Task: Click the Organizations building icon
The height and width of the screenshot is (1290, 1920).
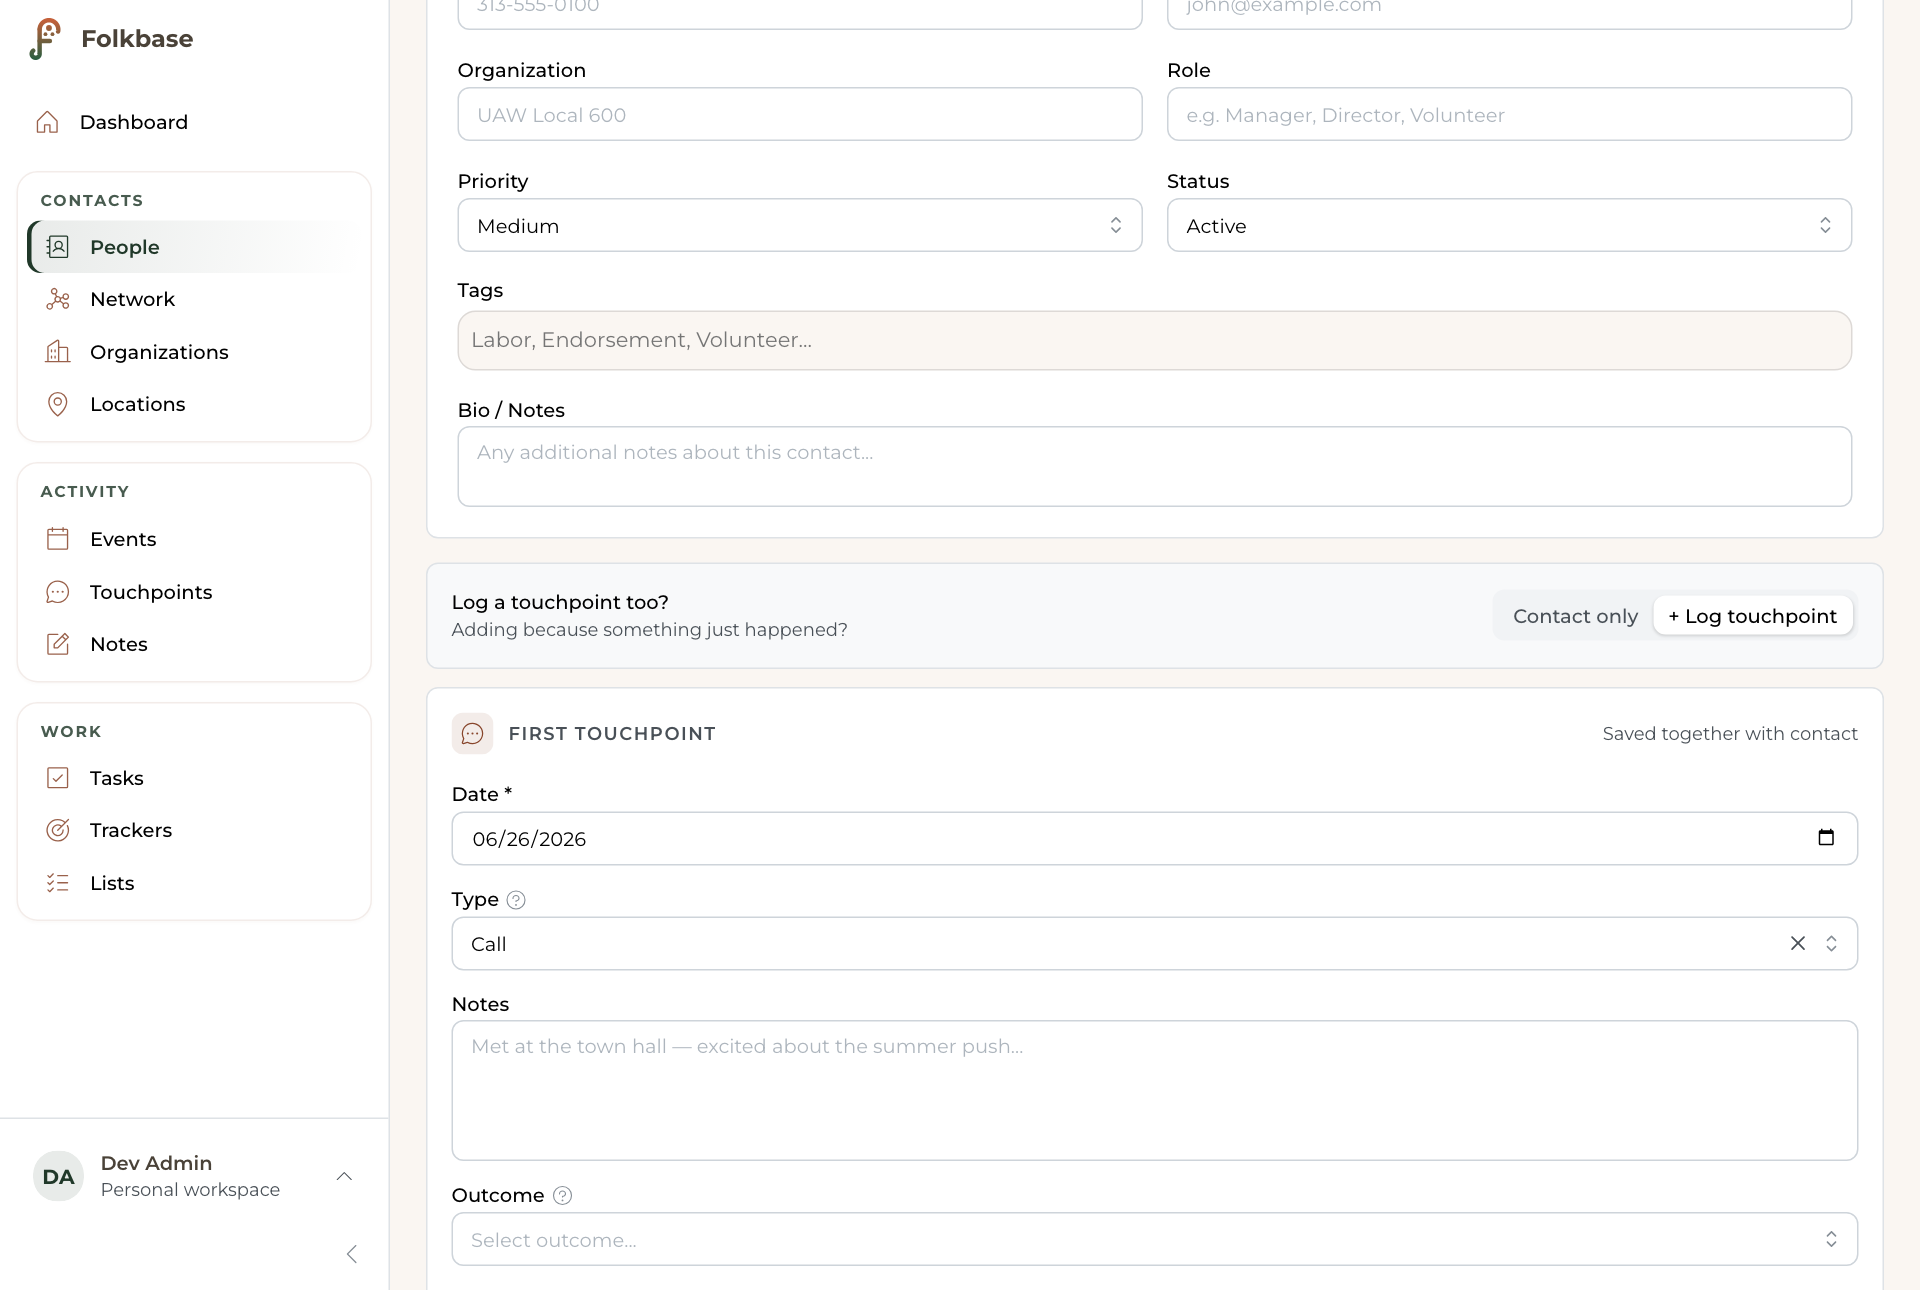Action: [58, 352]
